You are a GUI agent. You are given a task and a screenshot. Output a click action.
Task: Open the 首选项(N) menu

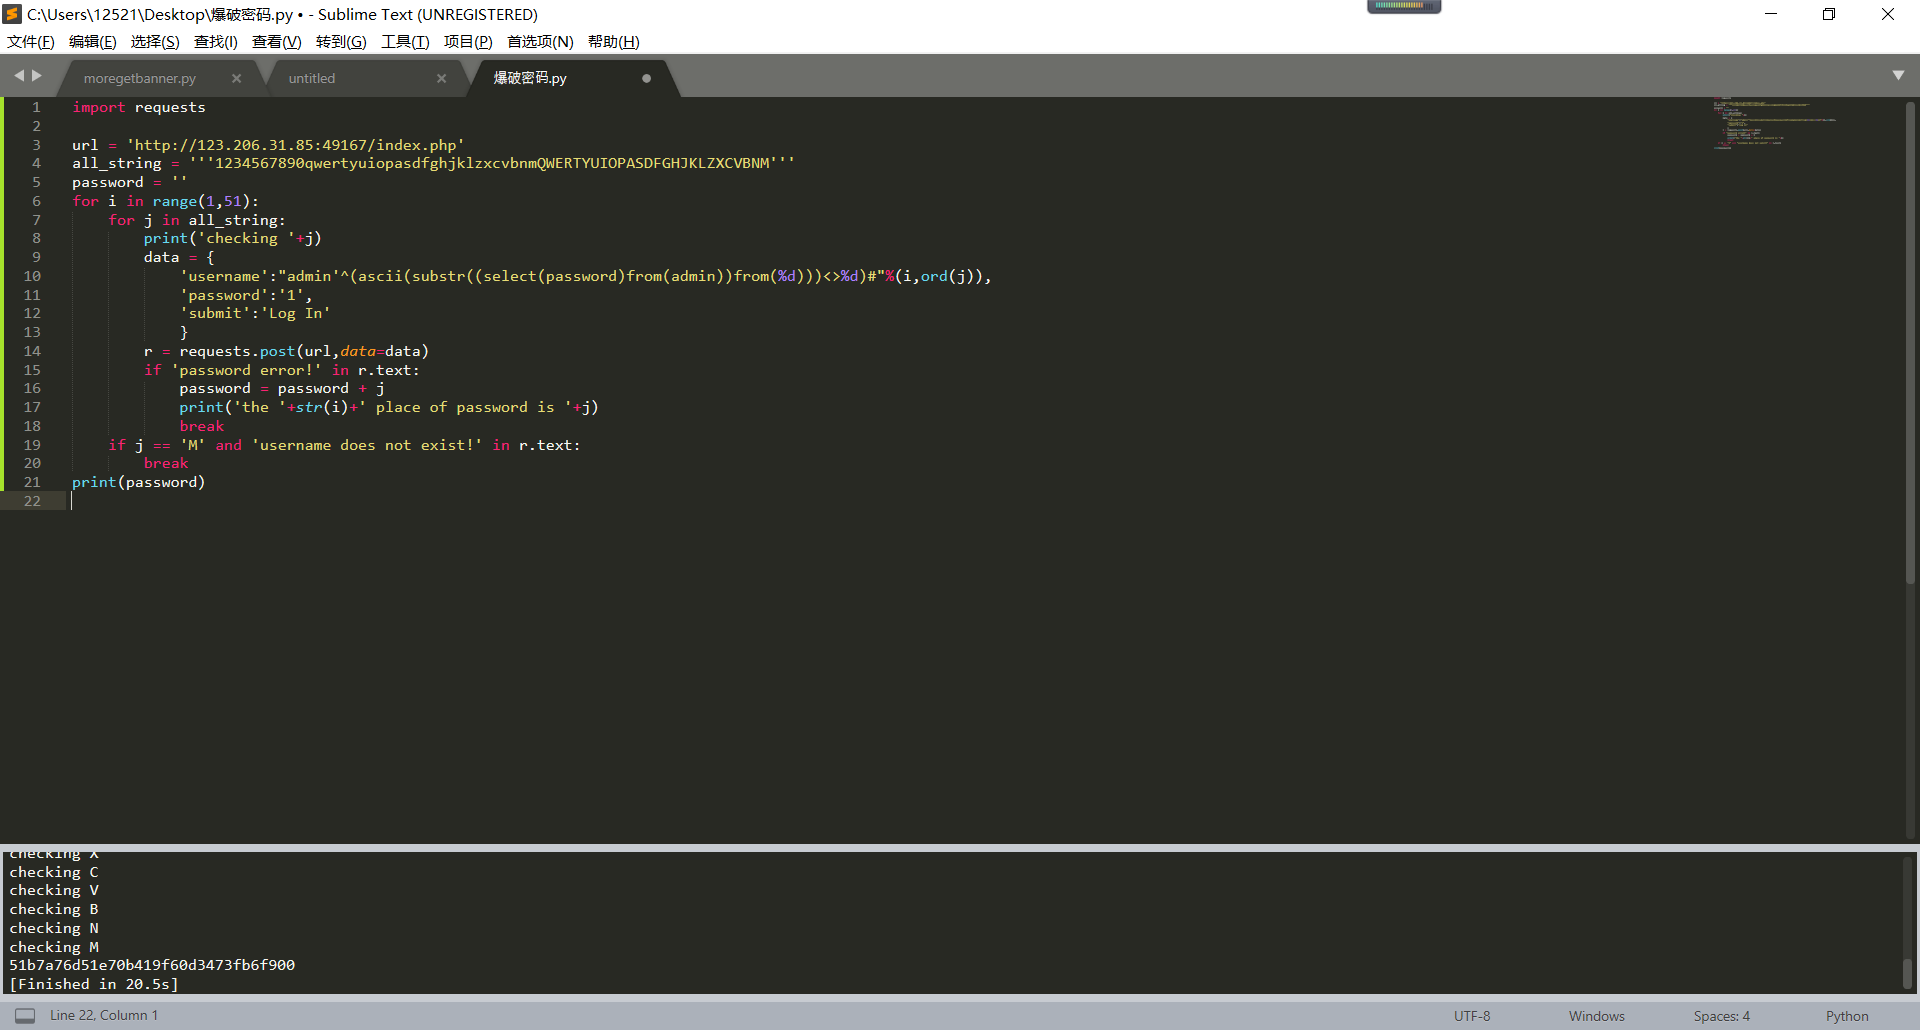point(538,41)
